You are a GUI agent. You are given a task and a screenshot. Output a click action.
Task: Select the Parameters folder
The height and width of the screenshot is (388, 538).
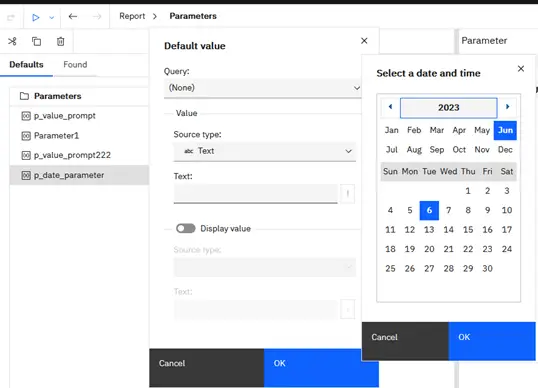tap(79, 96)
